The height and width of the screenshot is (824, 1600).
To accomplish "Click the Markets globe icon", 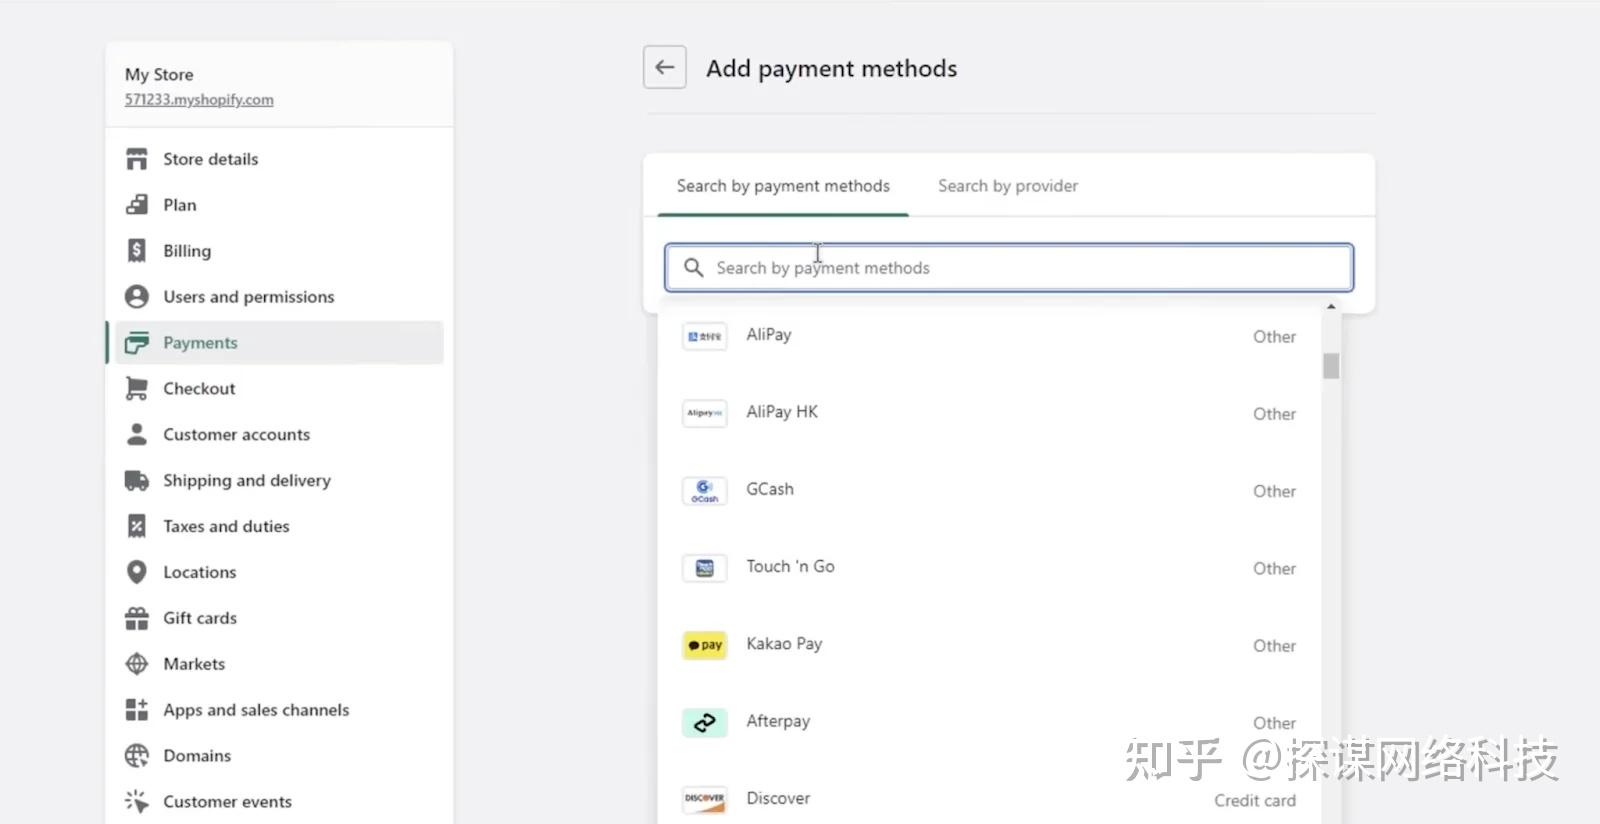I will [x=137, y=664].
